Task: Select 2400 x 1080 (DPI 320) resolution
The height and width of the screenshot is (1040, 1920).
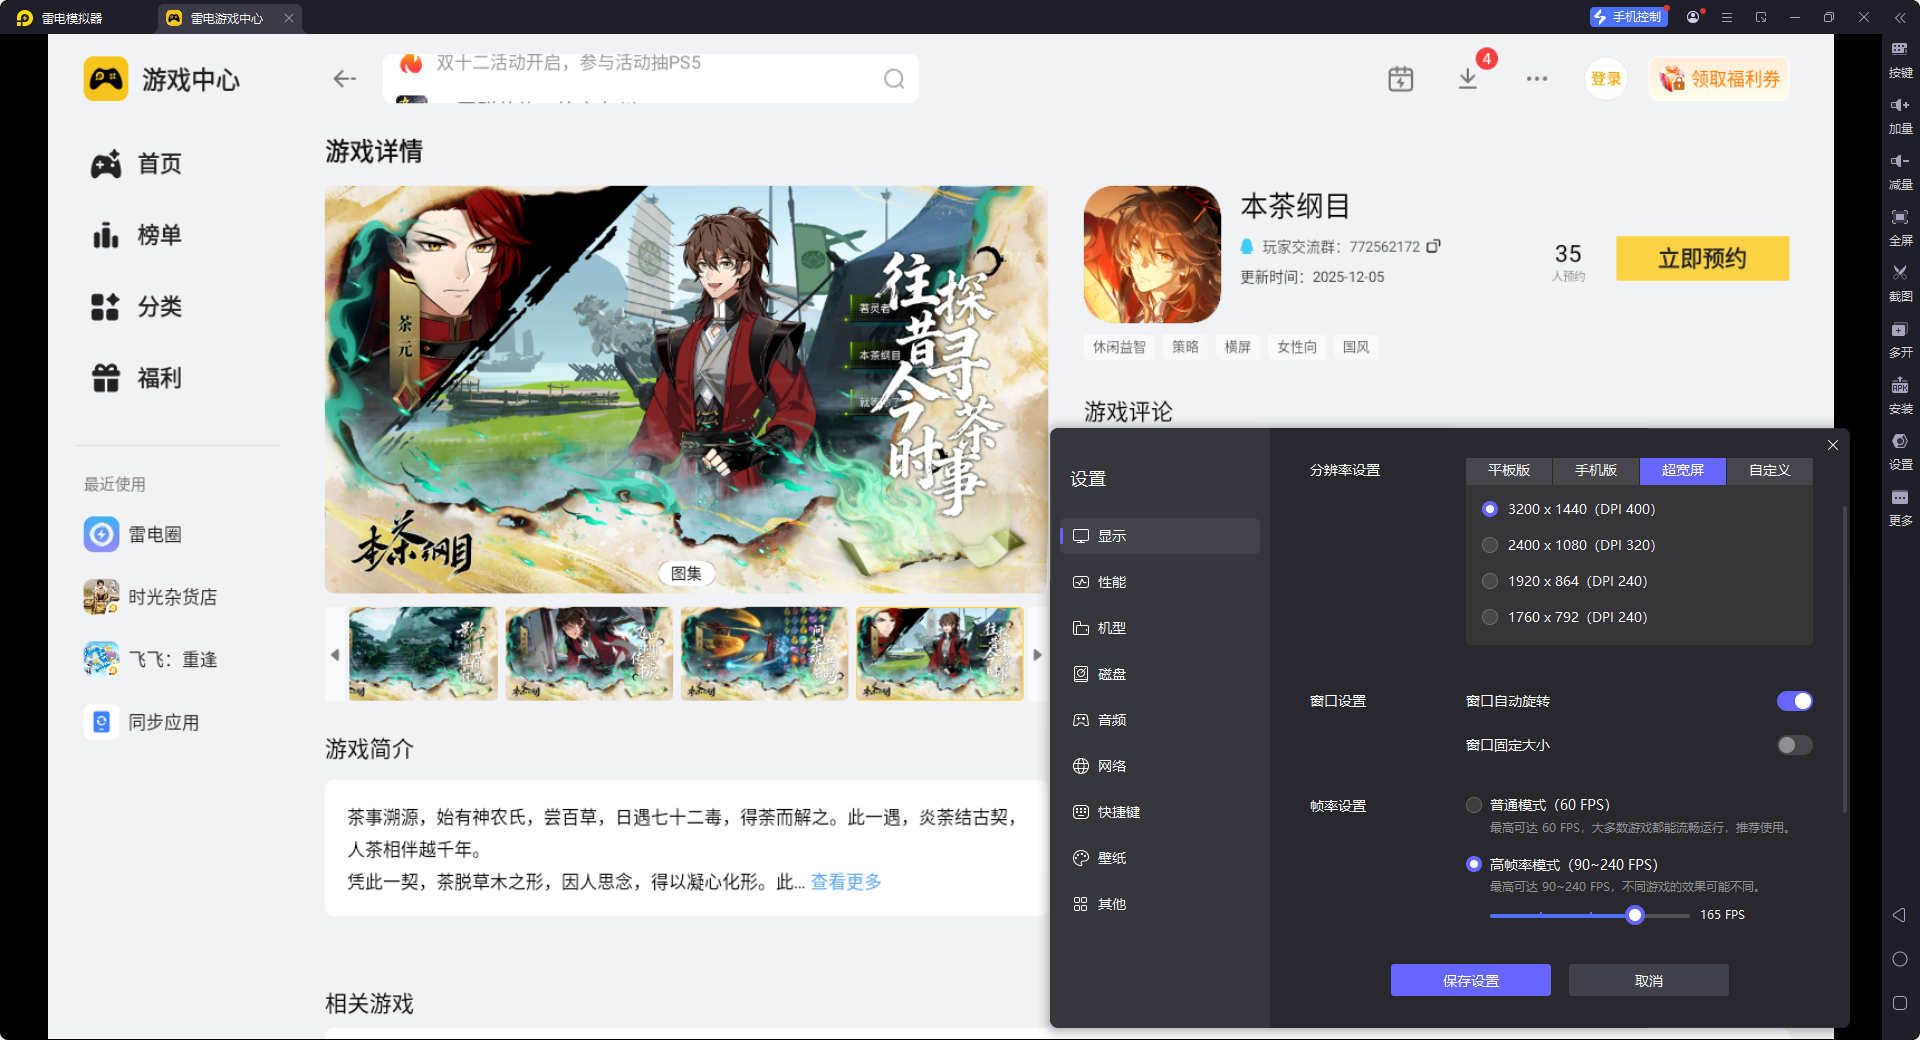Action: [x=1490, y=545]
